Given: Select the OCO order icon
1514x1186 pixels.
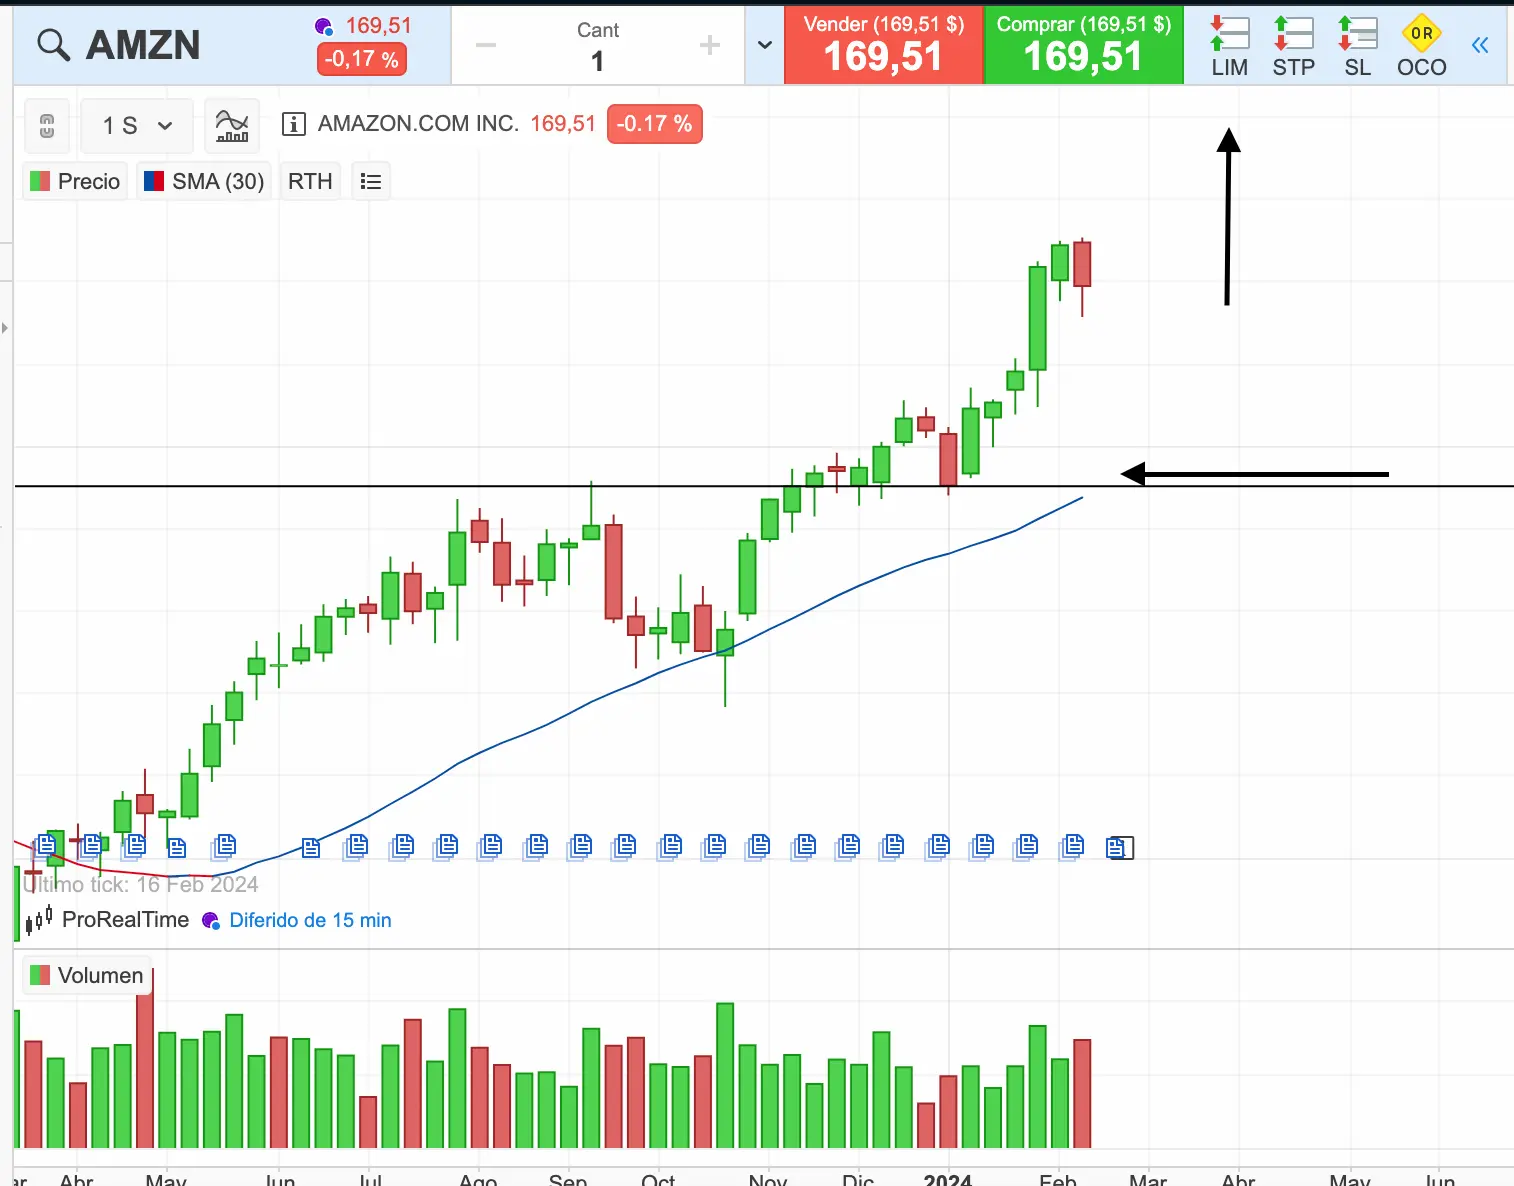Looking at the screenshot, I should point(1421,46).
